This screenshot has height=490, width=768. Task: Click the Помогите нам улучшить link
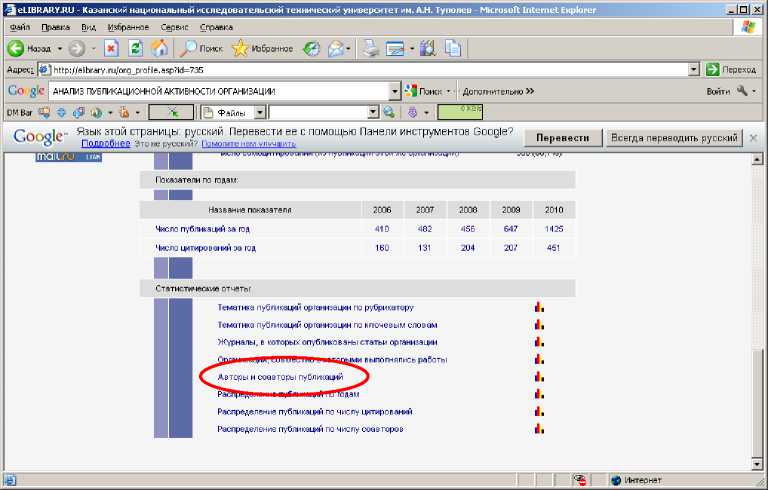[x=248, y=144]
